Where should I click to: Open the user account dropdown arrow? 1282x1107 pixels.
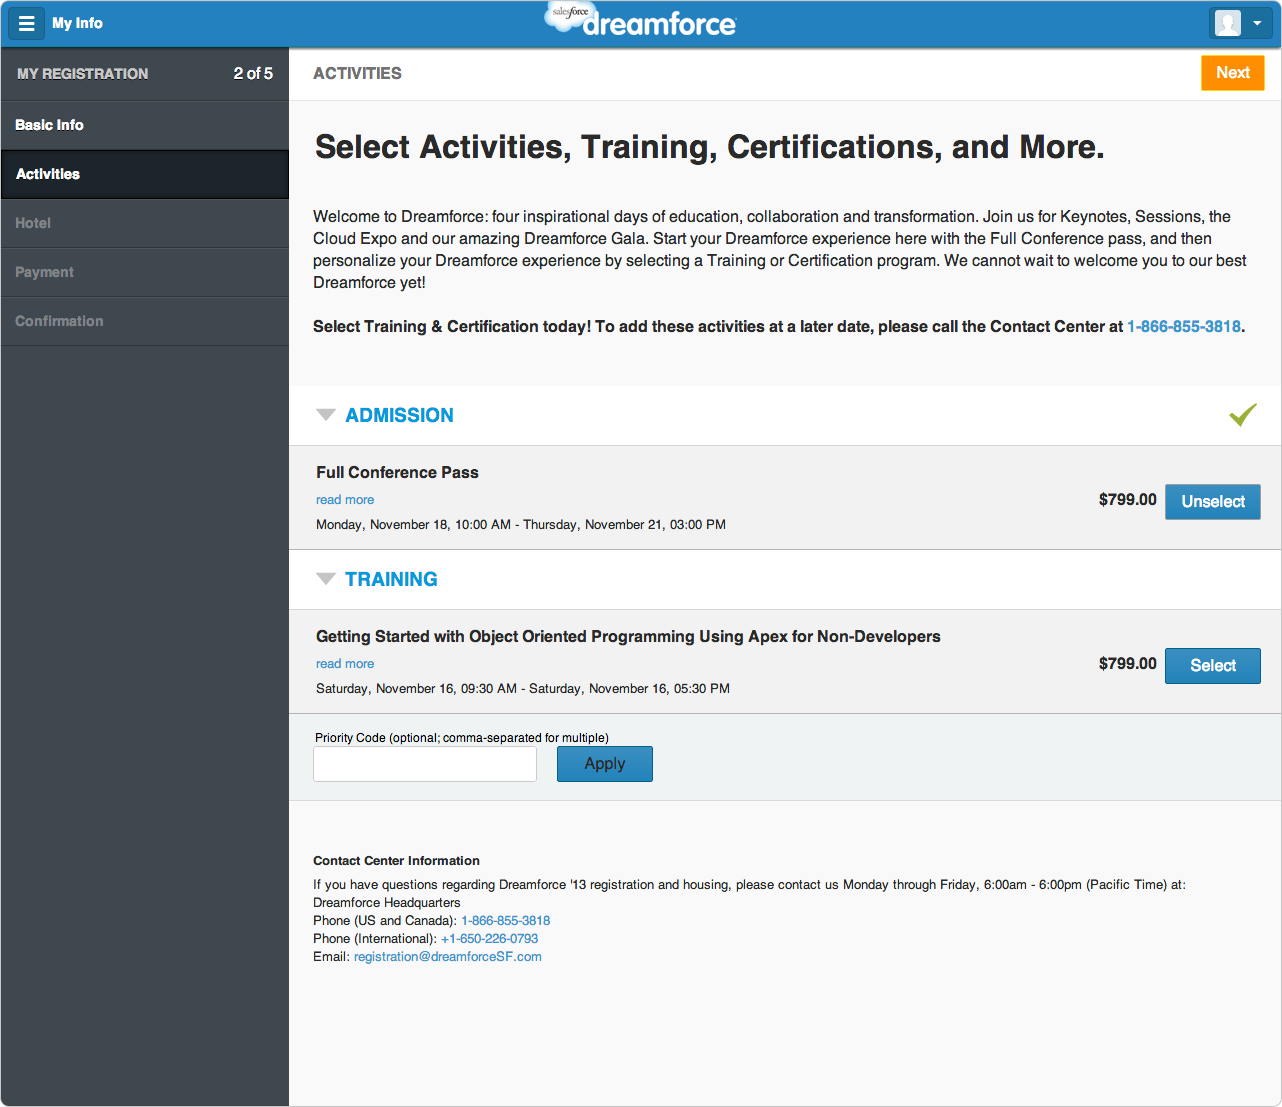pyautogui.click(x=1257, y=23)
